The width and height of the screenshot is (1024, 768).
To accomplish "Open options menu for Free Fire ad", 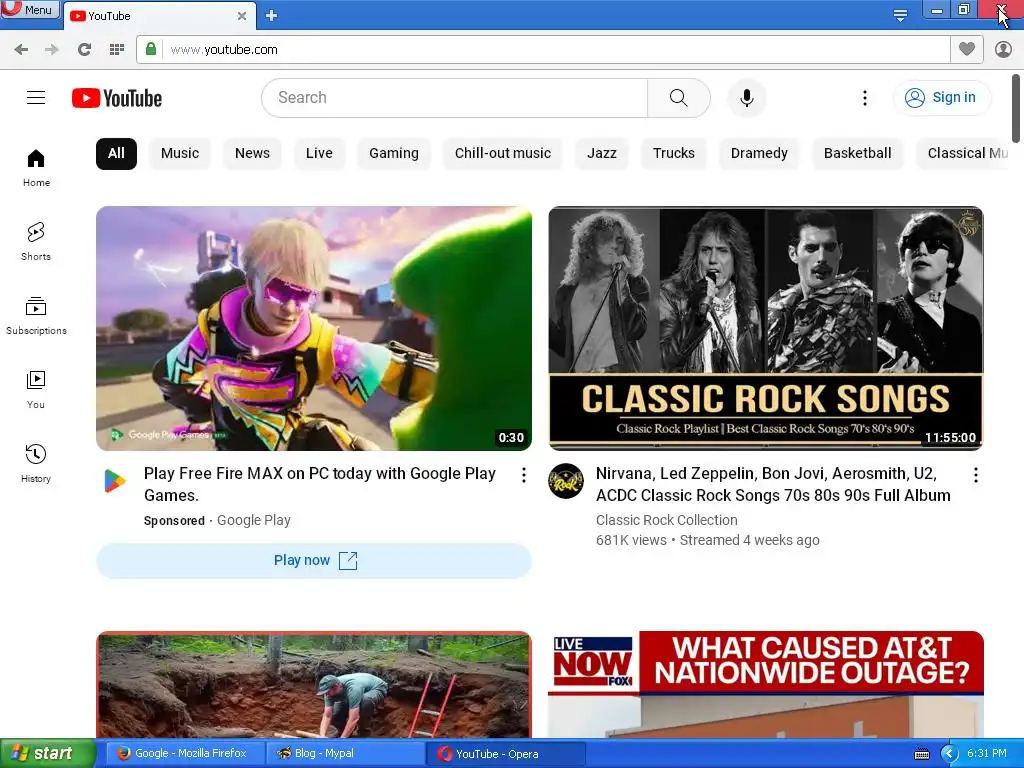I will 524,475.
